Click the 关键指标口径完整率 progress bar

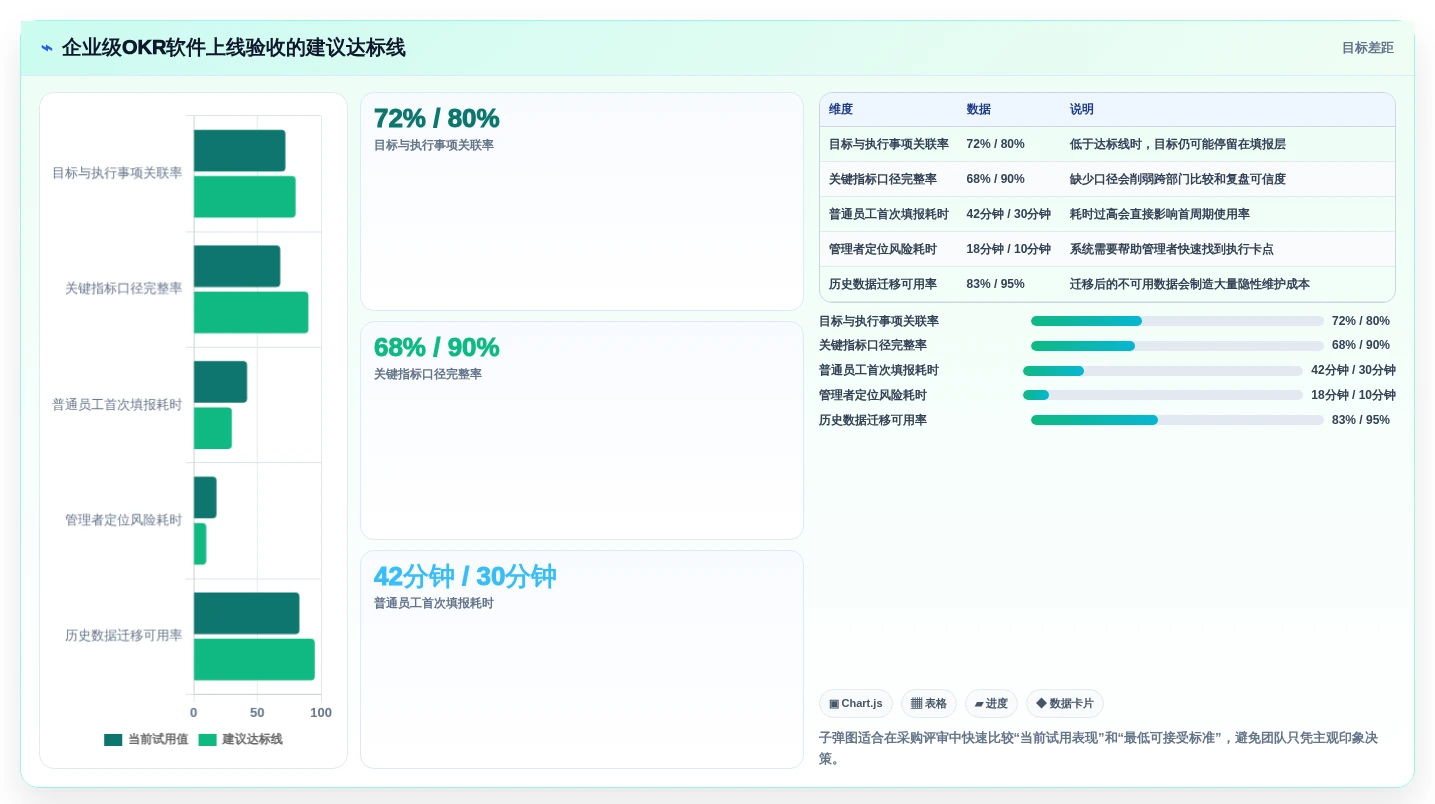pyautogui.click(x=1177, y=346)
